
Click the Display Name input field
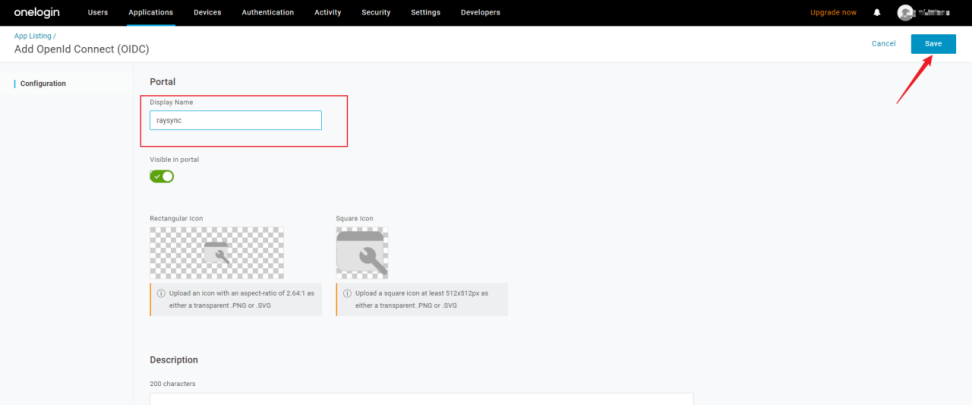tap(235, 120)
